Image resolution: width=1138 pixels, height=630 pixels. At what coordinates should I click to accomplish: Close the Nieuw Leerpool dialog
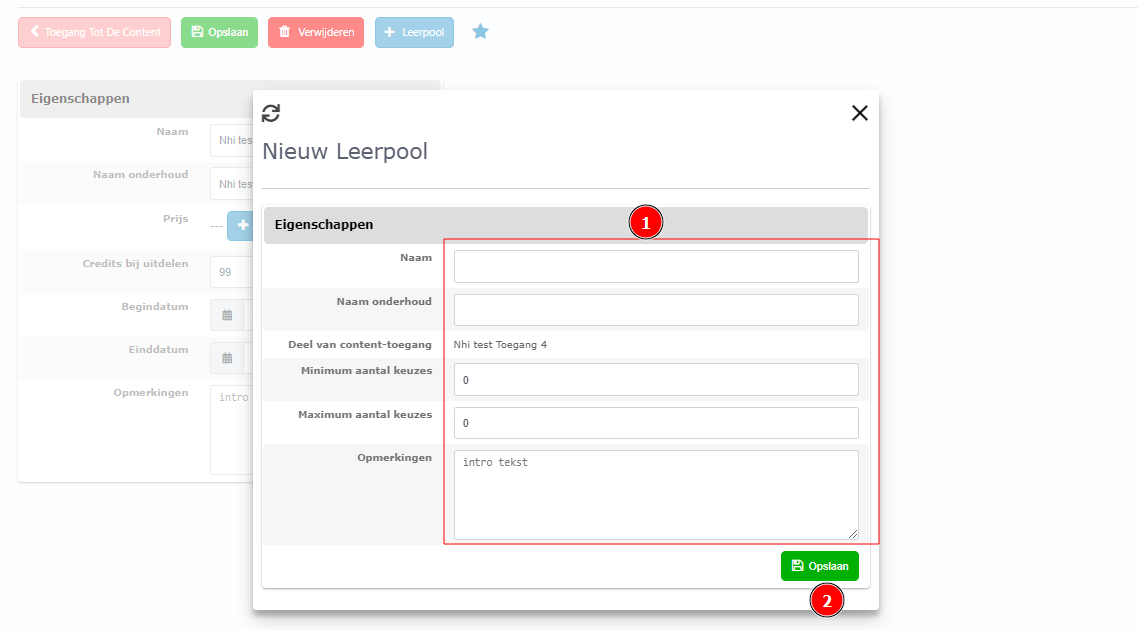859,113
